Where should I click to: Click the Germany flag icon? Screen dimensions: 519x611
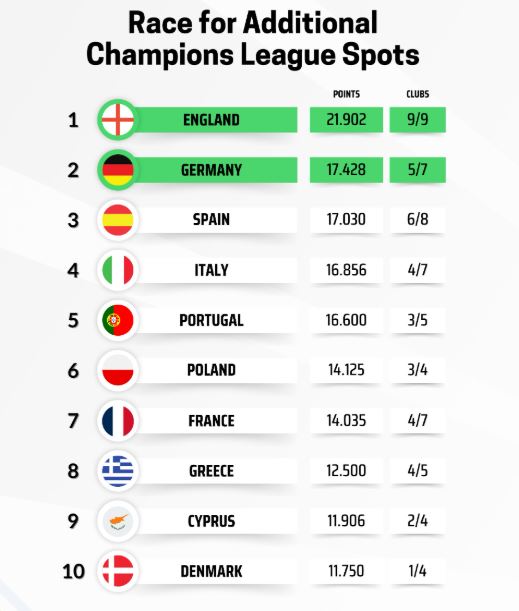click(x=118, y=170)
